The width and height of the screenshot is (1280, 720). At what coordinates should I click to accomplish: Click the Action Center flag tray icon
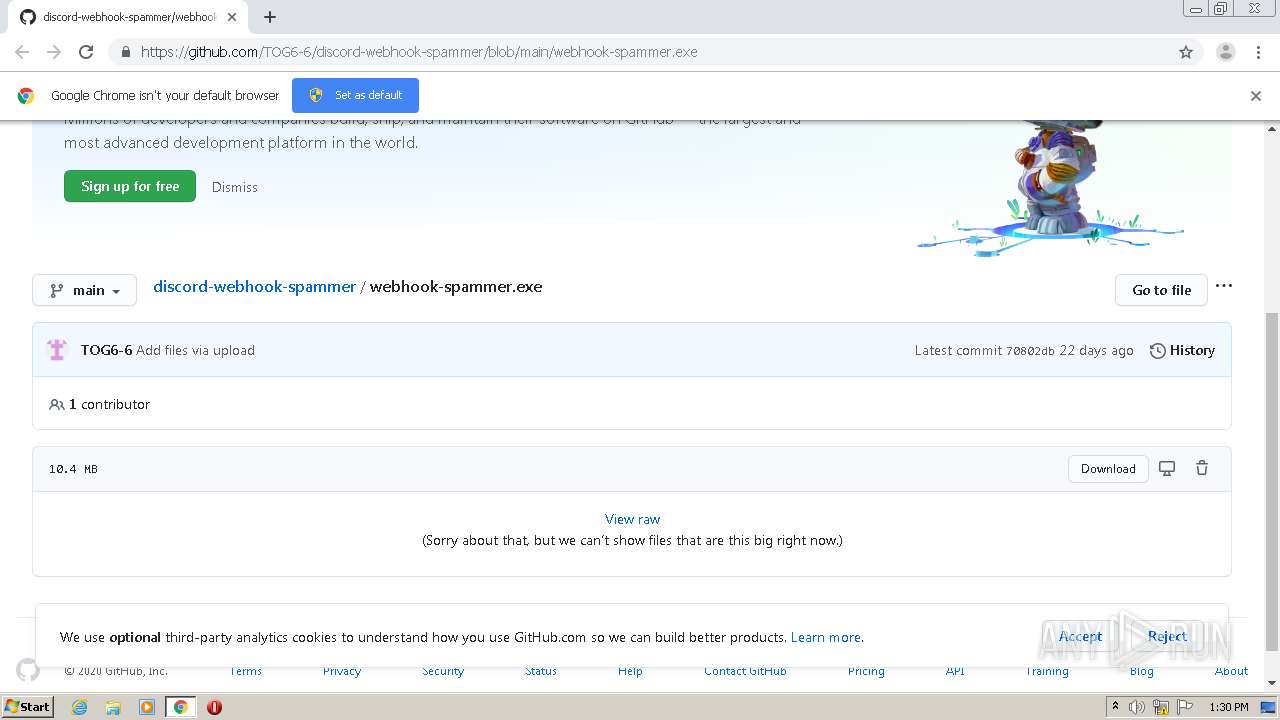1185,707
